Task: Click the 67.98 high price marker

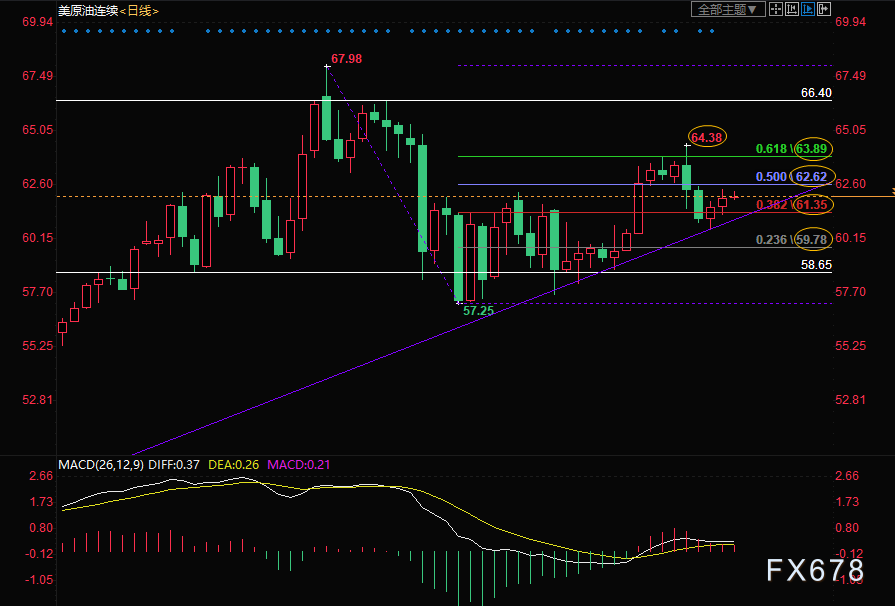Action: point(346,59)
